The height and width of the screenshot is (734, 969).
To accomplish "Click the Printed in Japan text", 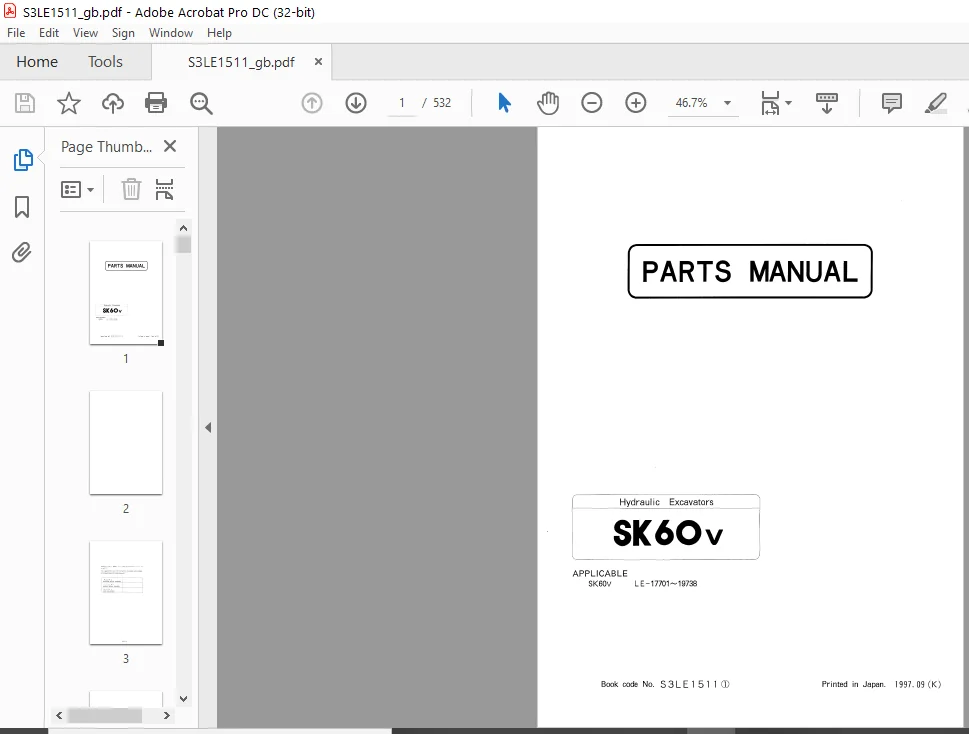I will (x=853, y=684).
